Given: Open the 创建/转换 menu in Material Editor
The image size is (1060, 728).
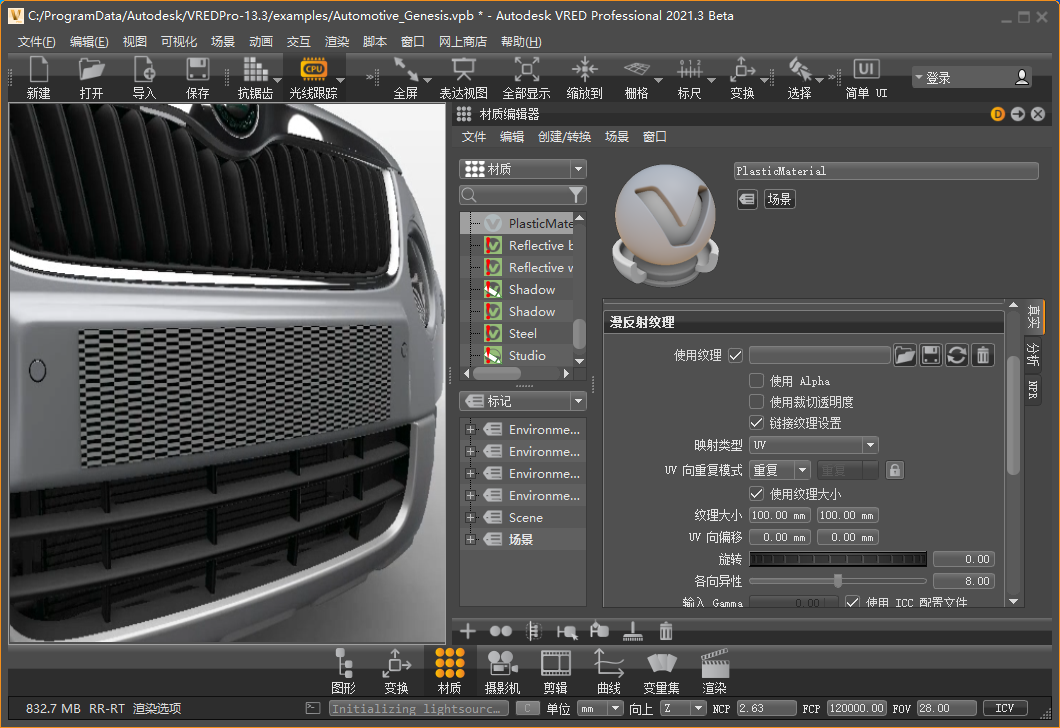Looking at the screenshot, I should [564, 137].
